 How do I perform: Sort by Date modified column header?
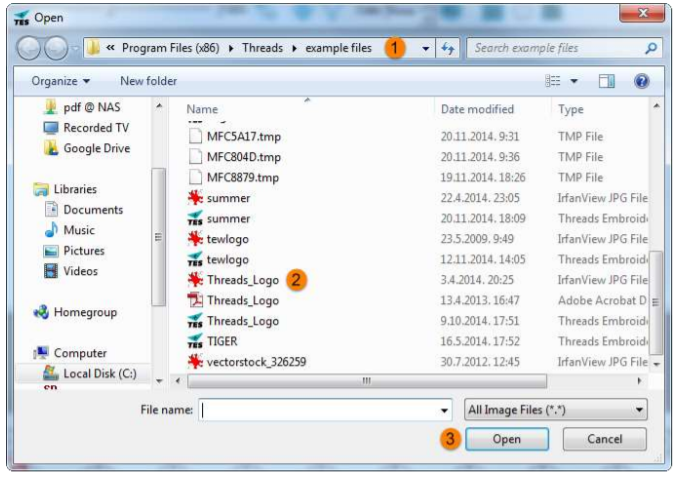477,109
